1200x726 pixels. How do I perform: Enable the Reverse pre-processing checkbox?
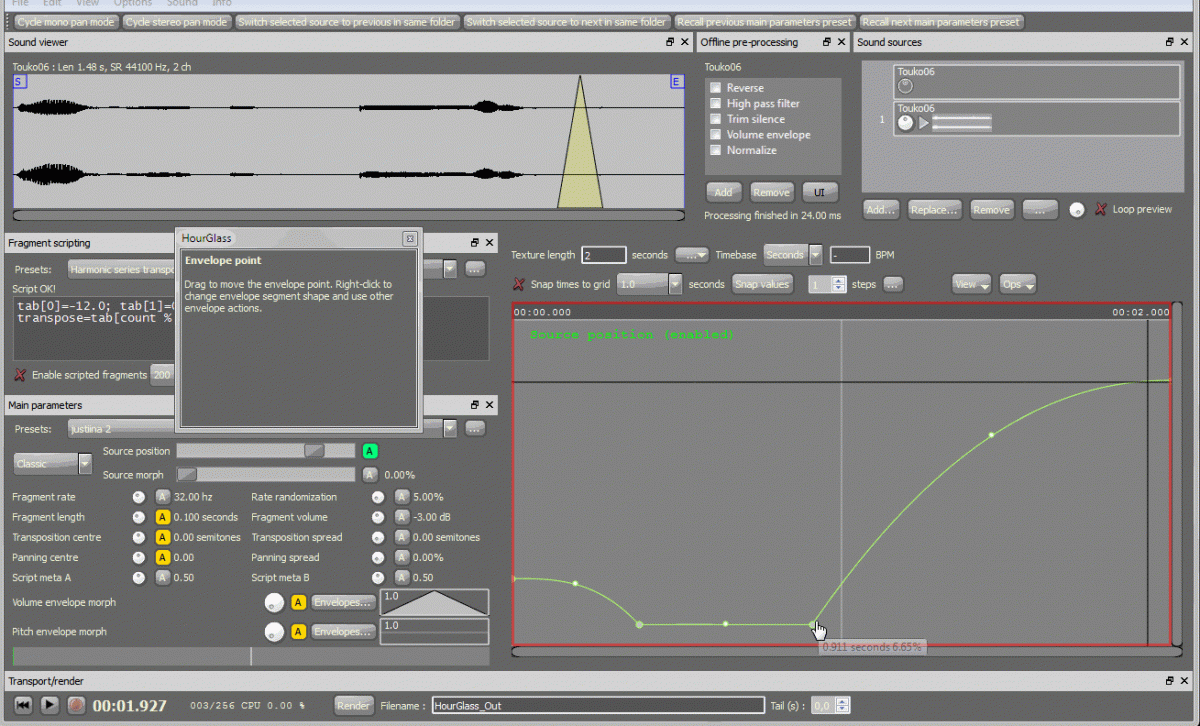click(x=714, y=87)
